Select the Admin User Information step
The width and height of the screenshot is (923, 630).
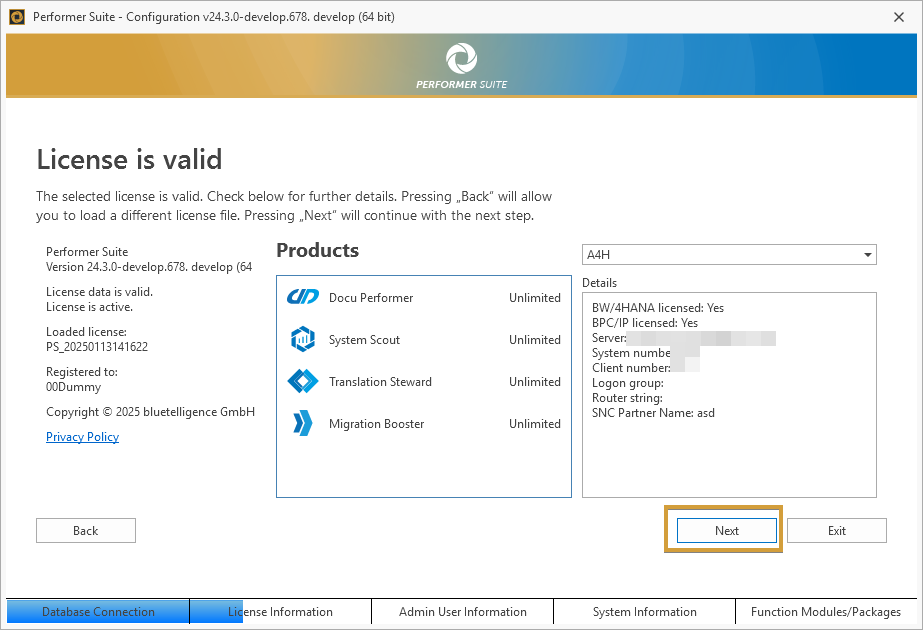click(462, 612)
